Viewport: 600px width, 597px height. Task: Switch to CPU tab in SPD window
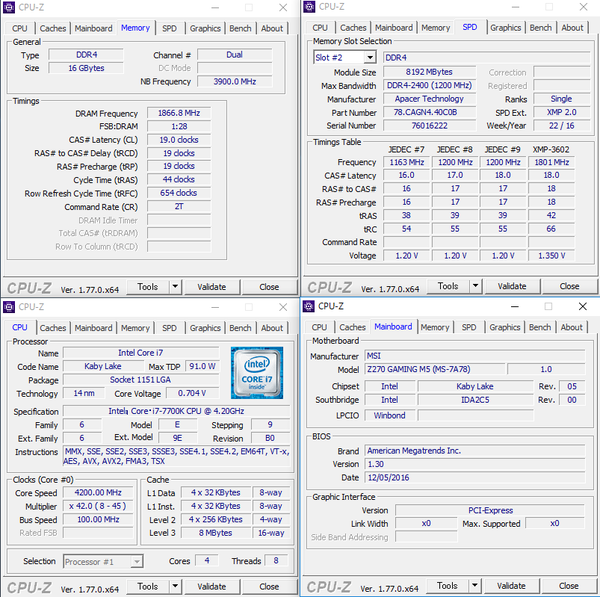(320, 28)
